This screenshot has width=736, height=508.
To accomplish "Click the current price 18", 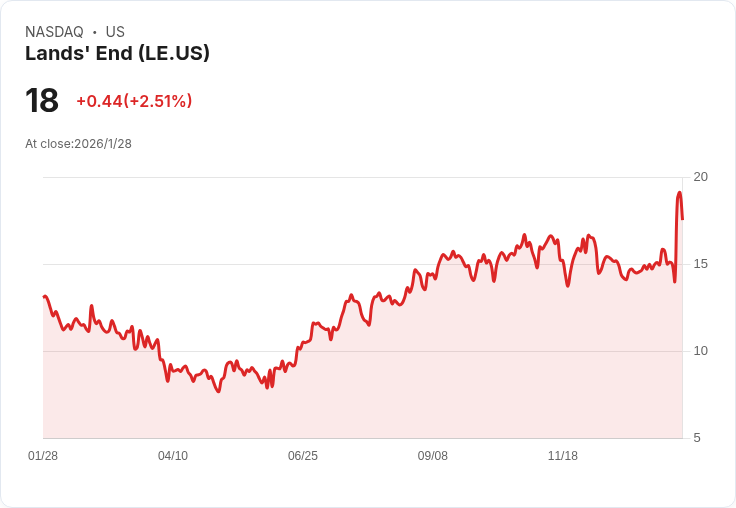I will (42, 101).
